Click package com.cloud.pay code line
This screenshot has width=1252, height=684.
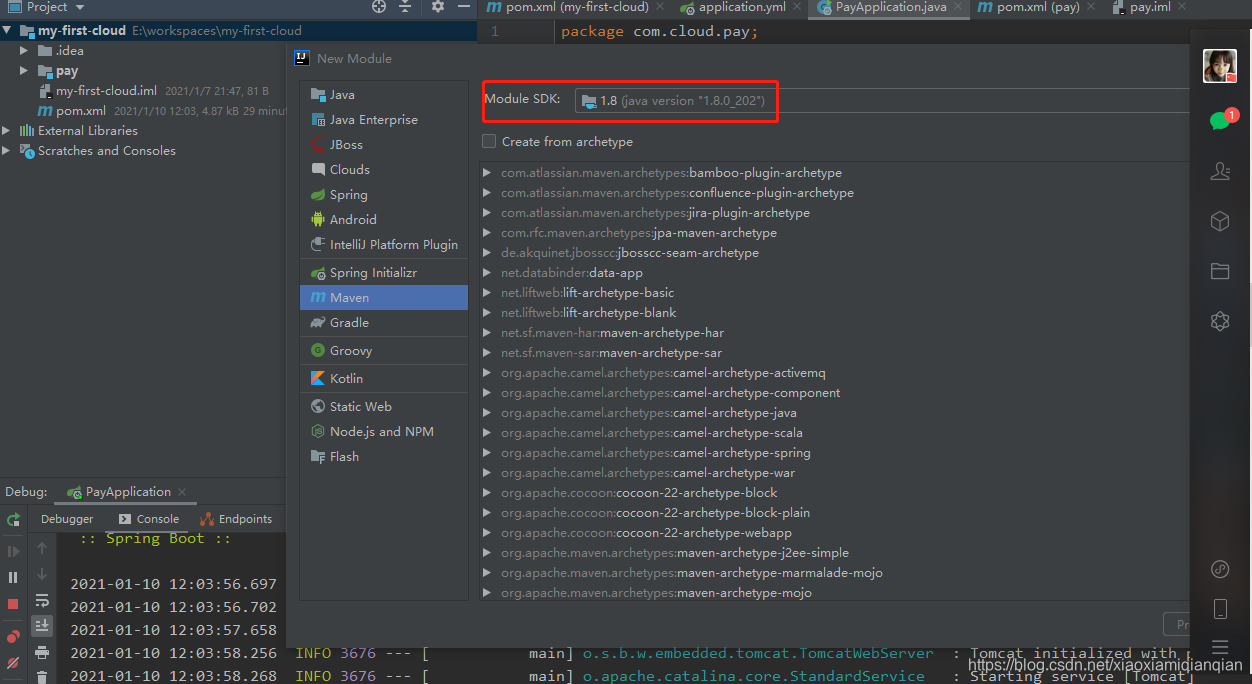(x=659, y=31)
